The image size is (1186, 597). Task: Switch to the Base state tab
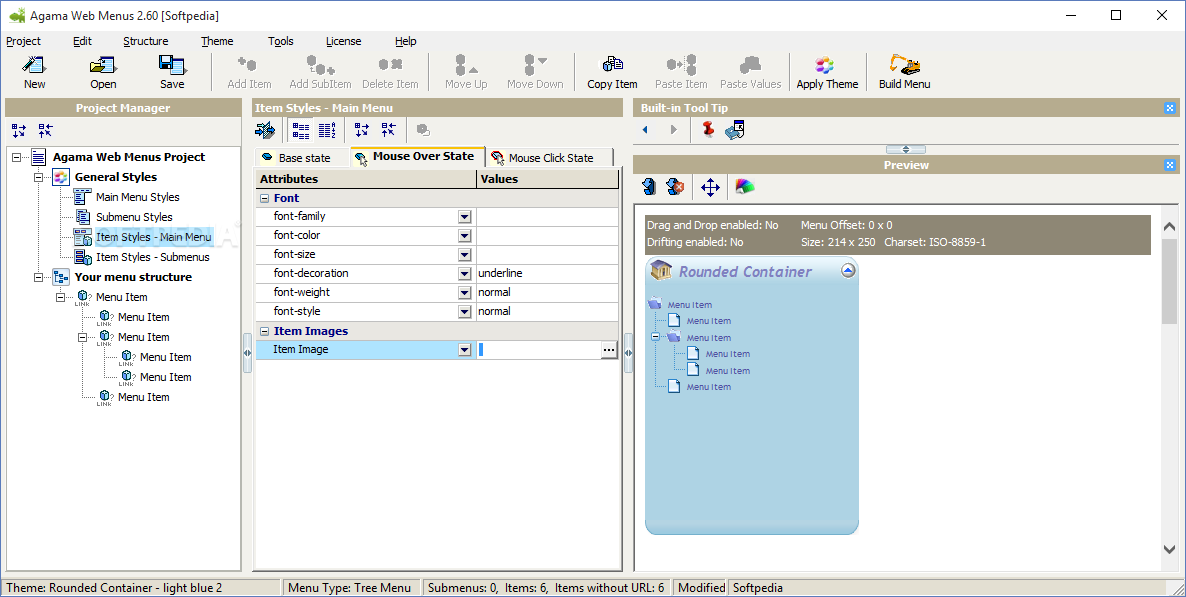click(x=302, y=157)
